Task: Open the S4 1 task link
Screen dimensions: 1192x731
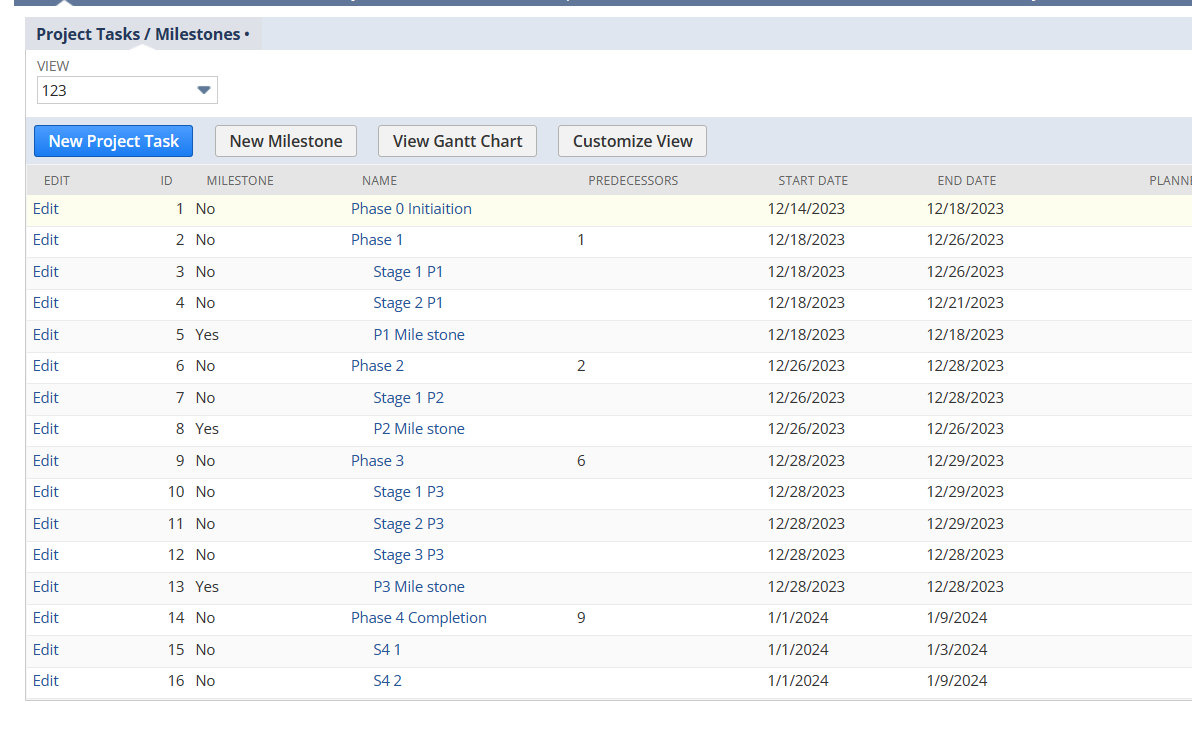Action: coord(387,650)
